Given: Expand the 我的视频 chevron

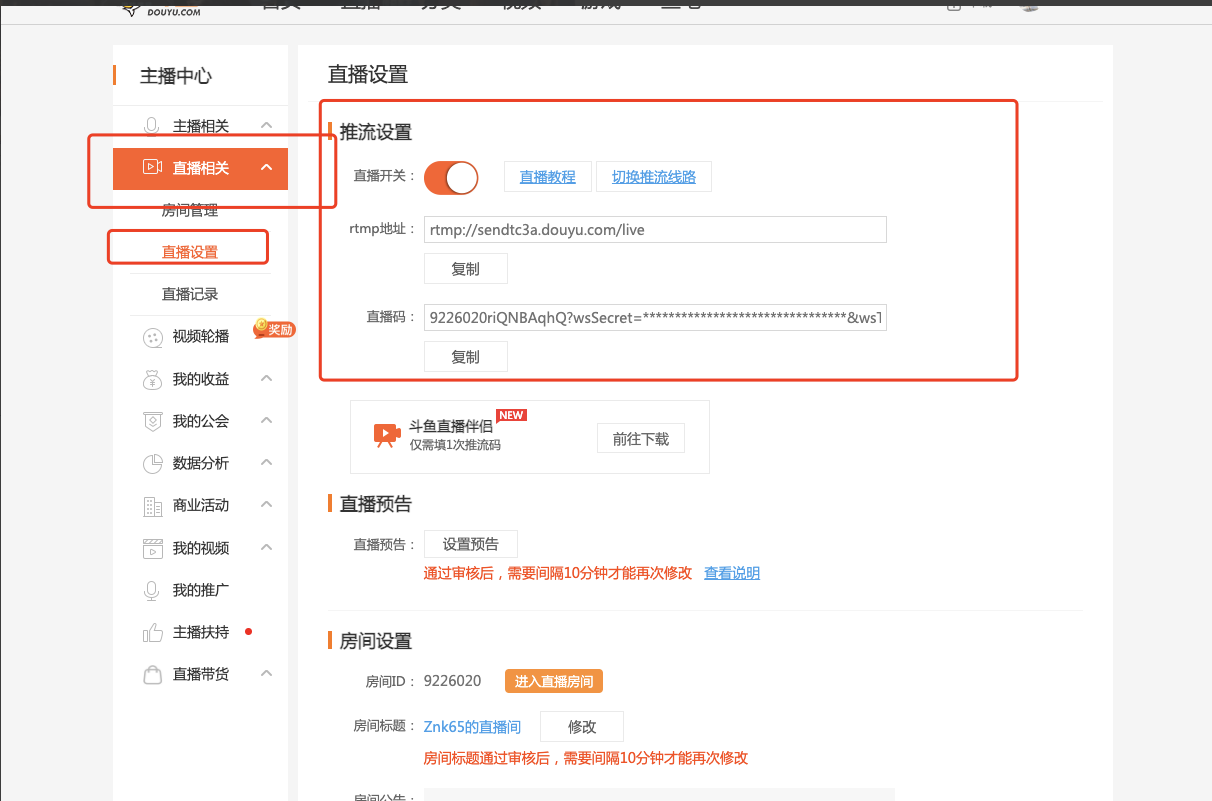Looking at the screenshot, I should pos(266,547).
